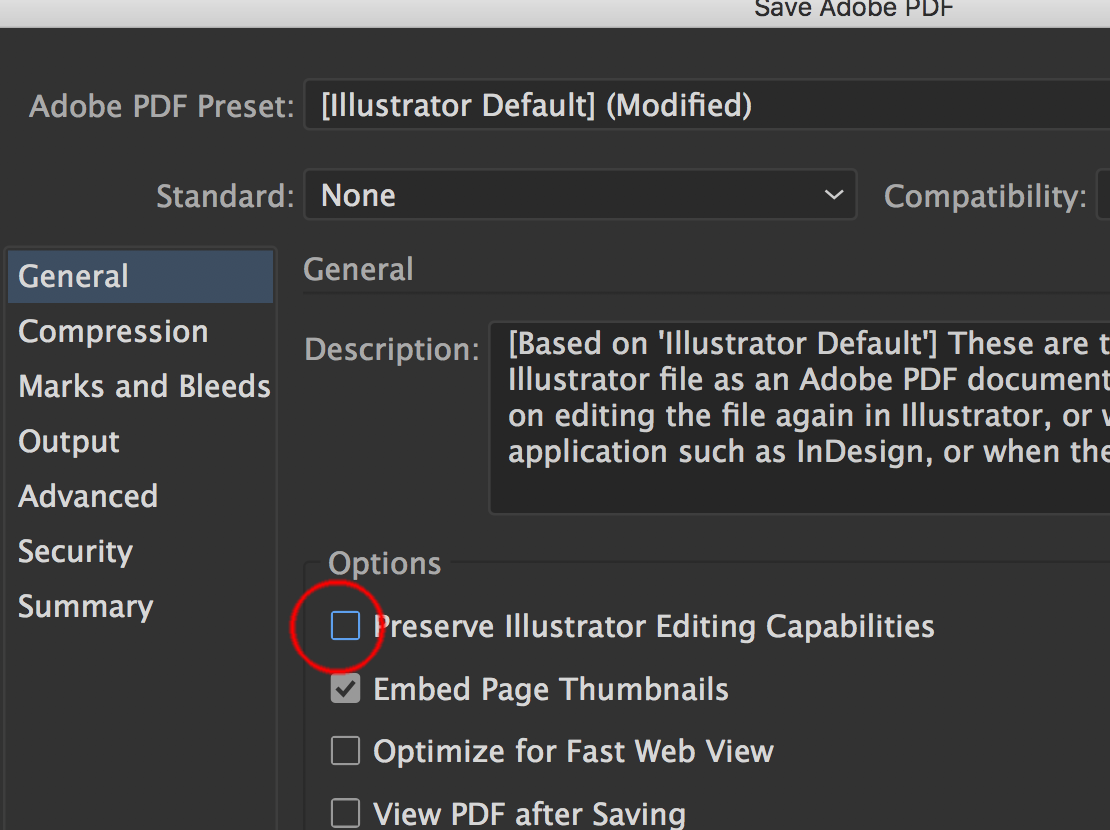Click the Save Adobe PDF title bar

[853, 10]
